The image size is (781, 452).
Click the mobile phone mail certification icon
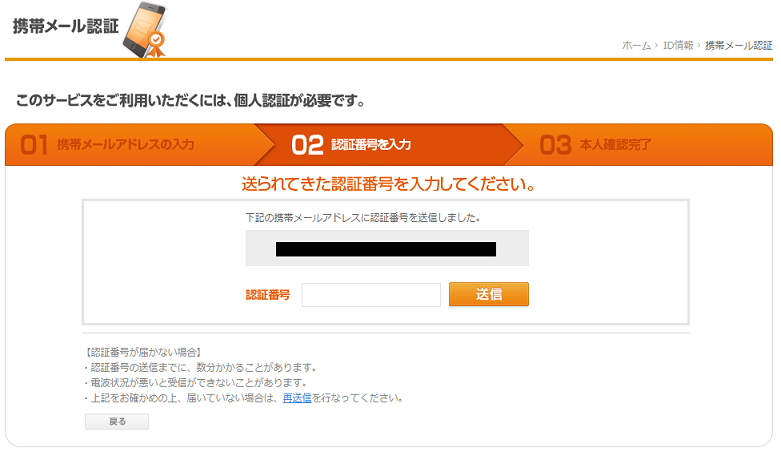tap(145, 30)
